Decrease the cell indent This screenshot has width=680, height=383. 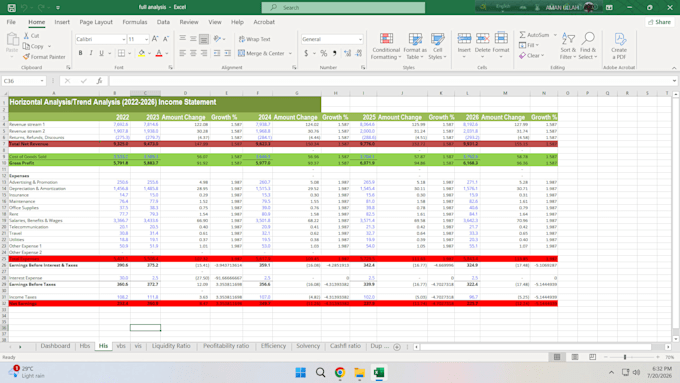217,53
